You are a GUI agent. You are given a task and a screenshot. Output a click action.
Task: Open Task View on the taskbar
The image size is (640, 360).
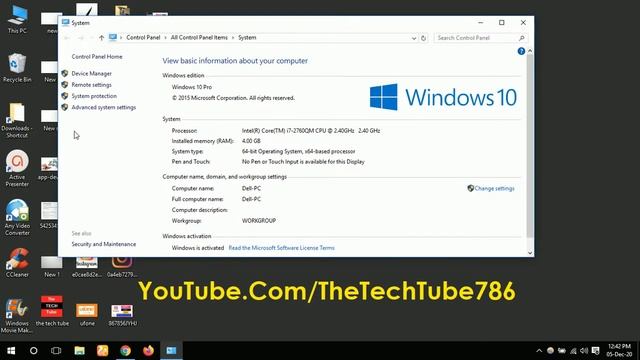[x=56, y=351]
